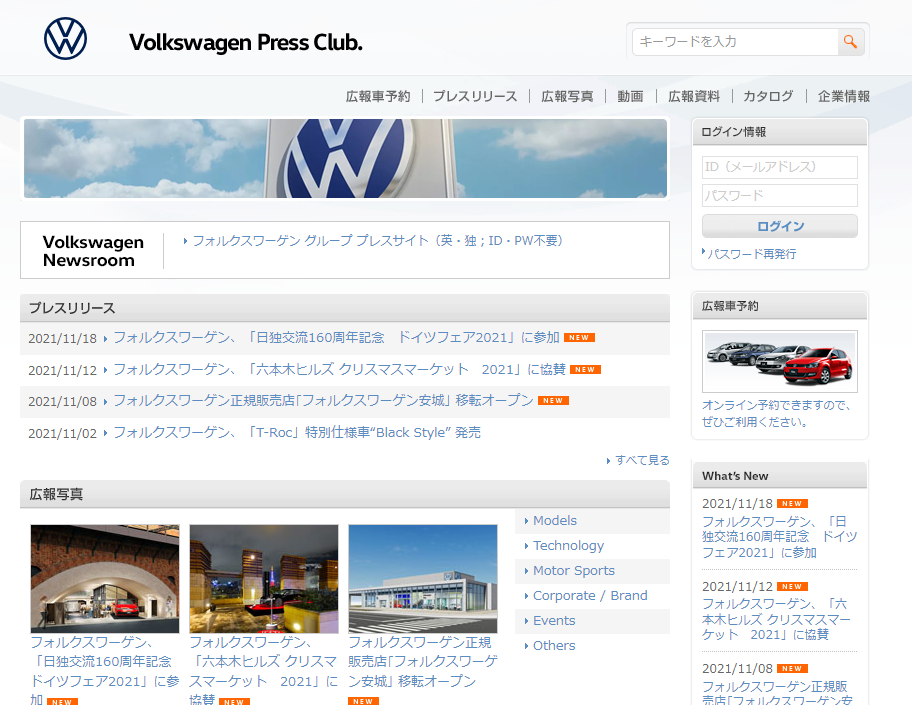This screenshot has height=705, width=912.
Task: Open the フォルクスワーゲン安城 photo caption link
Action: coord(423,662)
